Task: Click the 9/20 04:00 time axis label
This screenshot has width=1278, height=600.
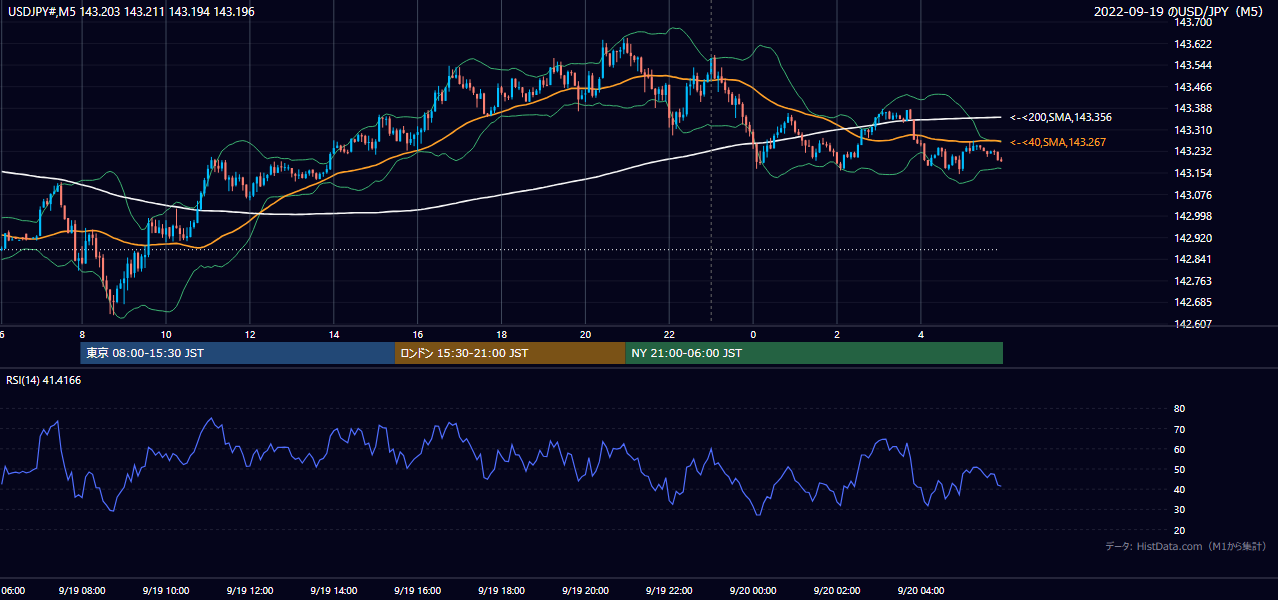Action: 922,591
